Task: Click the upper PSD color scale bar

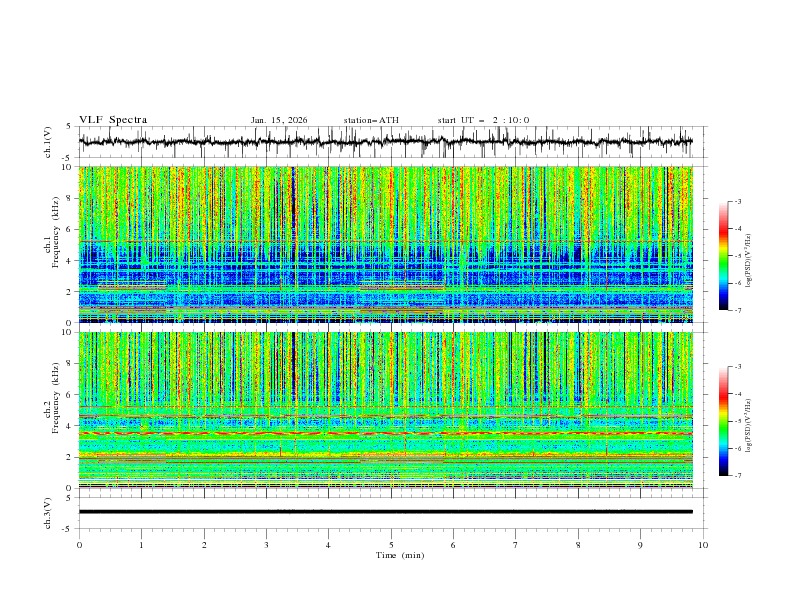Action: point(723,256)
